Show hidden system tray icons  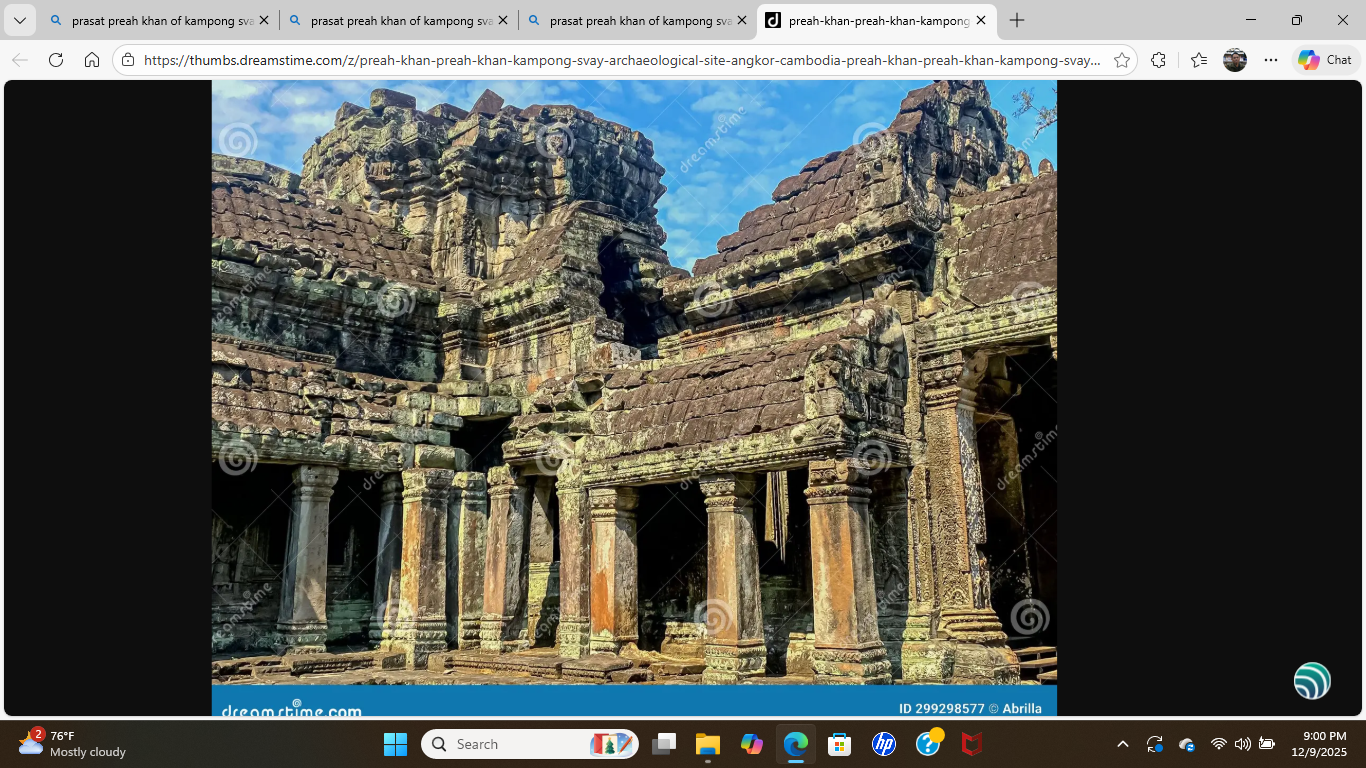click(x=1122, y=744)
